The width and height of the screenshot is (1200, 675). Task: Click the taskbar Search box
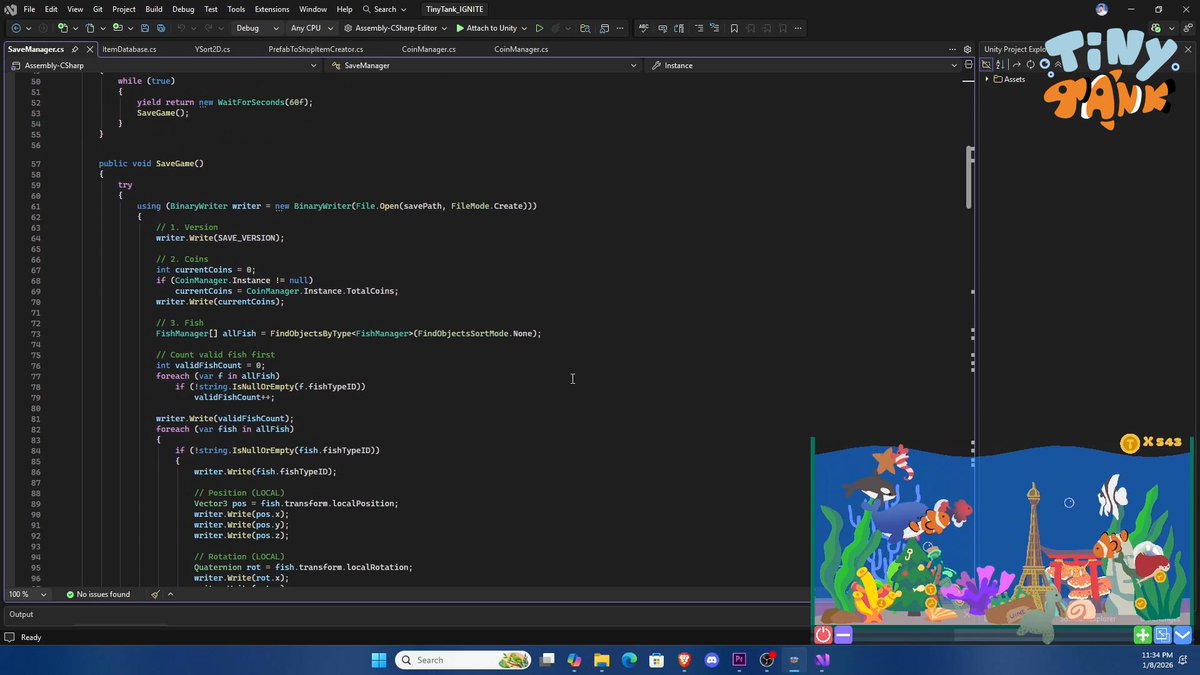[462, 660]
